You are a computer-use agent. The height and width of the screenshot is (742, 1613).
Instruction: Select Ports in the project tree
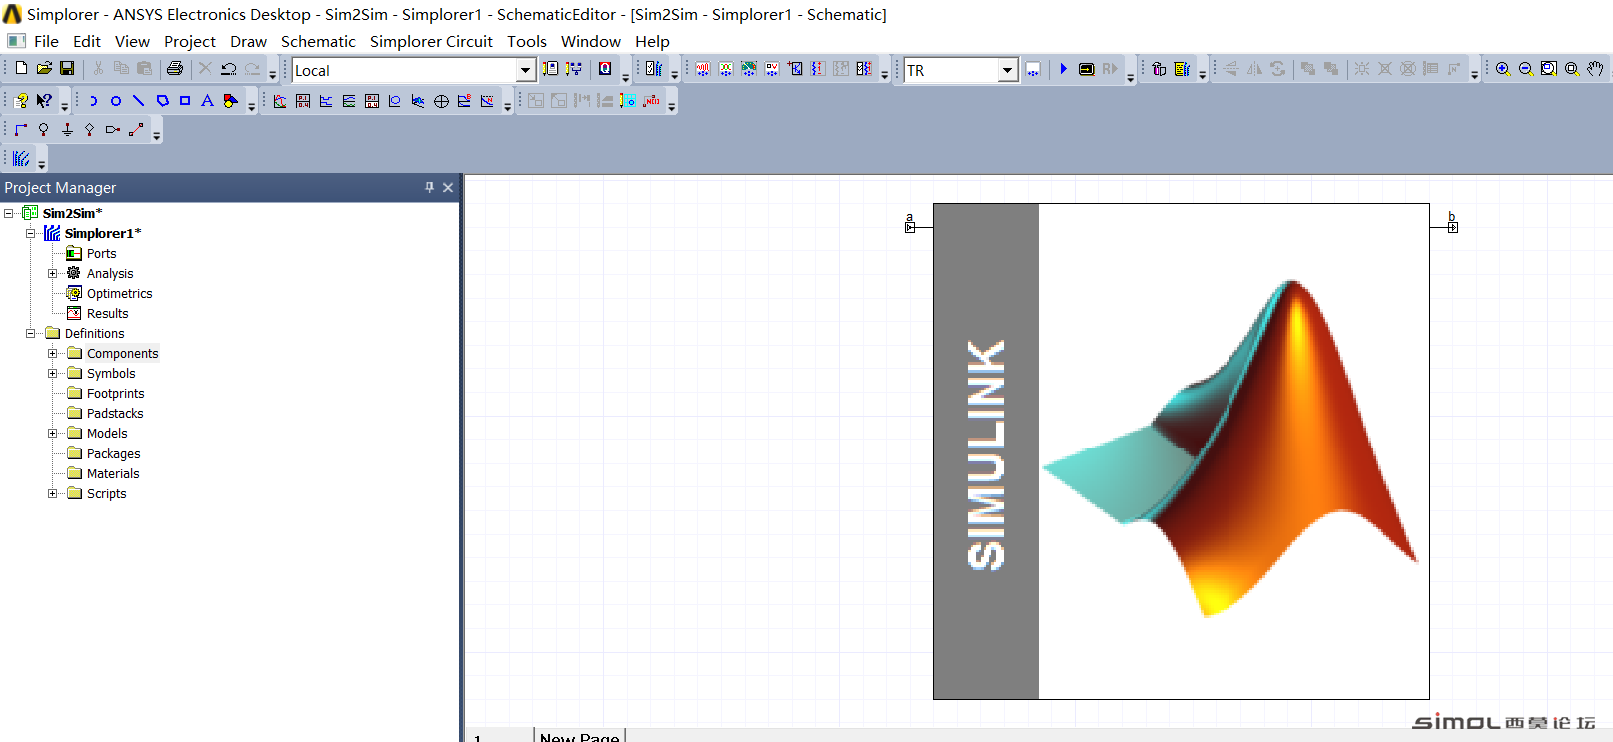click(x=101, y=253)
